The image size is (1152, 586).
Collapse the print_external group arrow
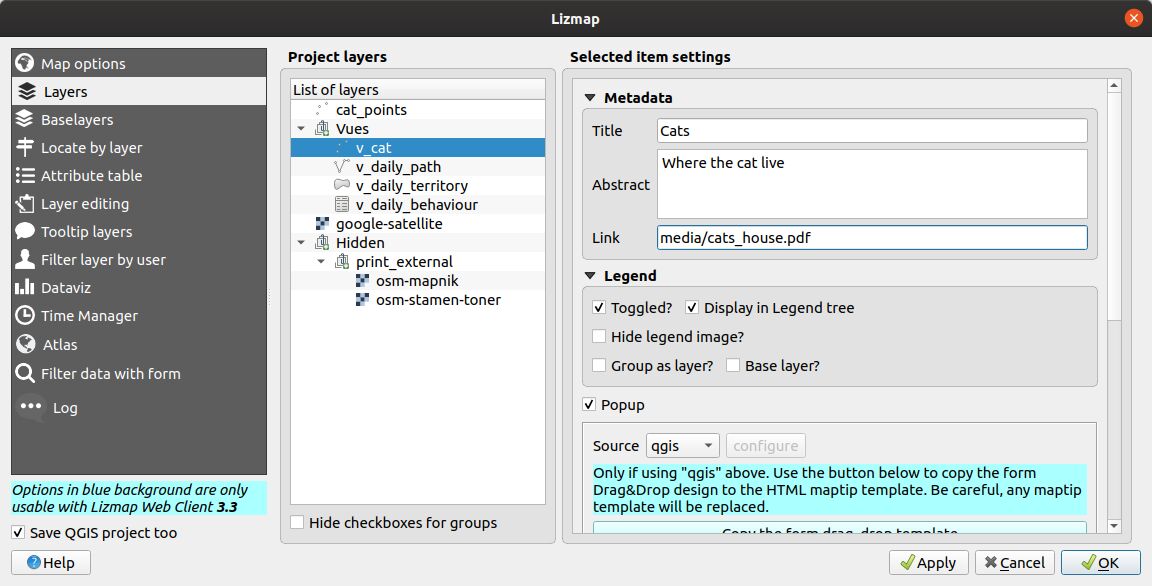coord(321,261)
